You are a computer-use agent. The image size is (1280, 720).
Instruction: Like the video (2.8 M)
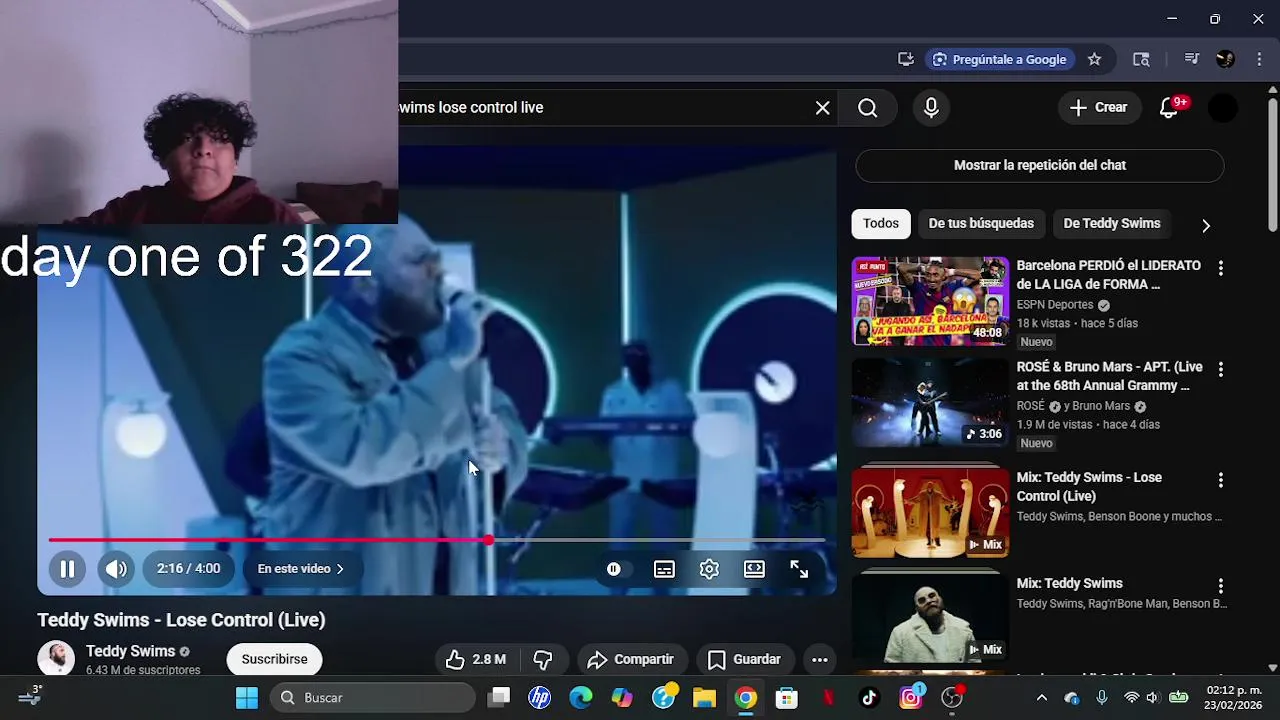[476, 660]
